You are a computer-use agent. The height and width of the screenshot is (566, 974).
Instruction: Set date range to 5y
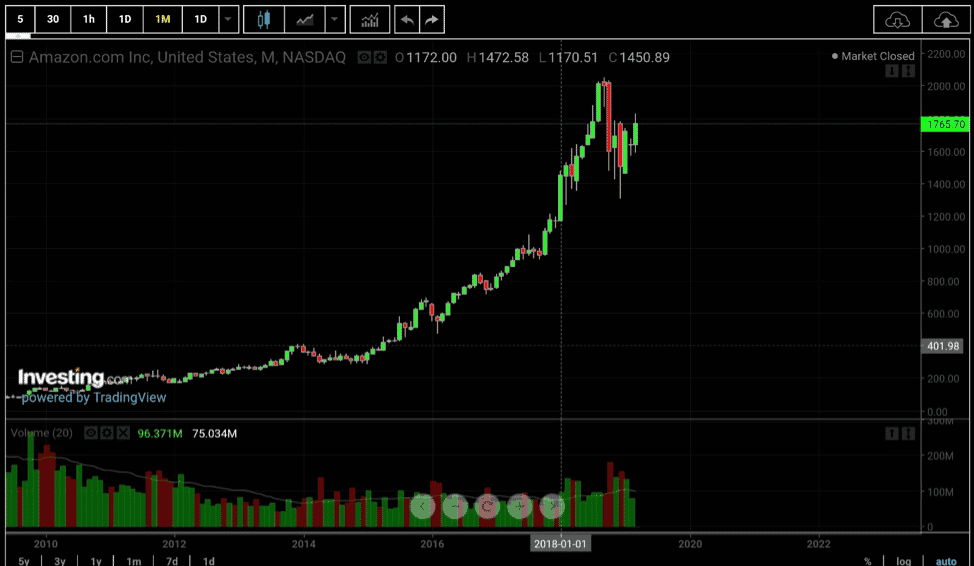click(x=23, y=561)
